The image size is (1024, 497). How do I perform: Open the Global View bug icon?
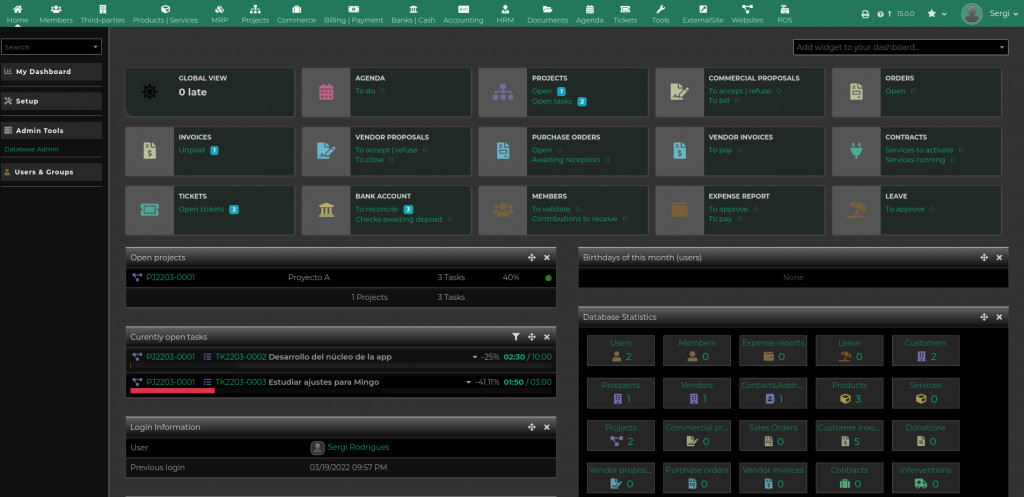149,92
